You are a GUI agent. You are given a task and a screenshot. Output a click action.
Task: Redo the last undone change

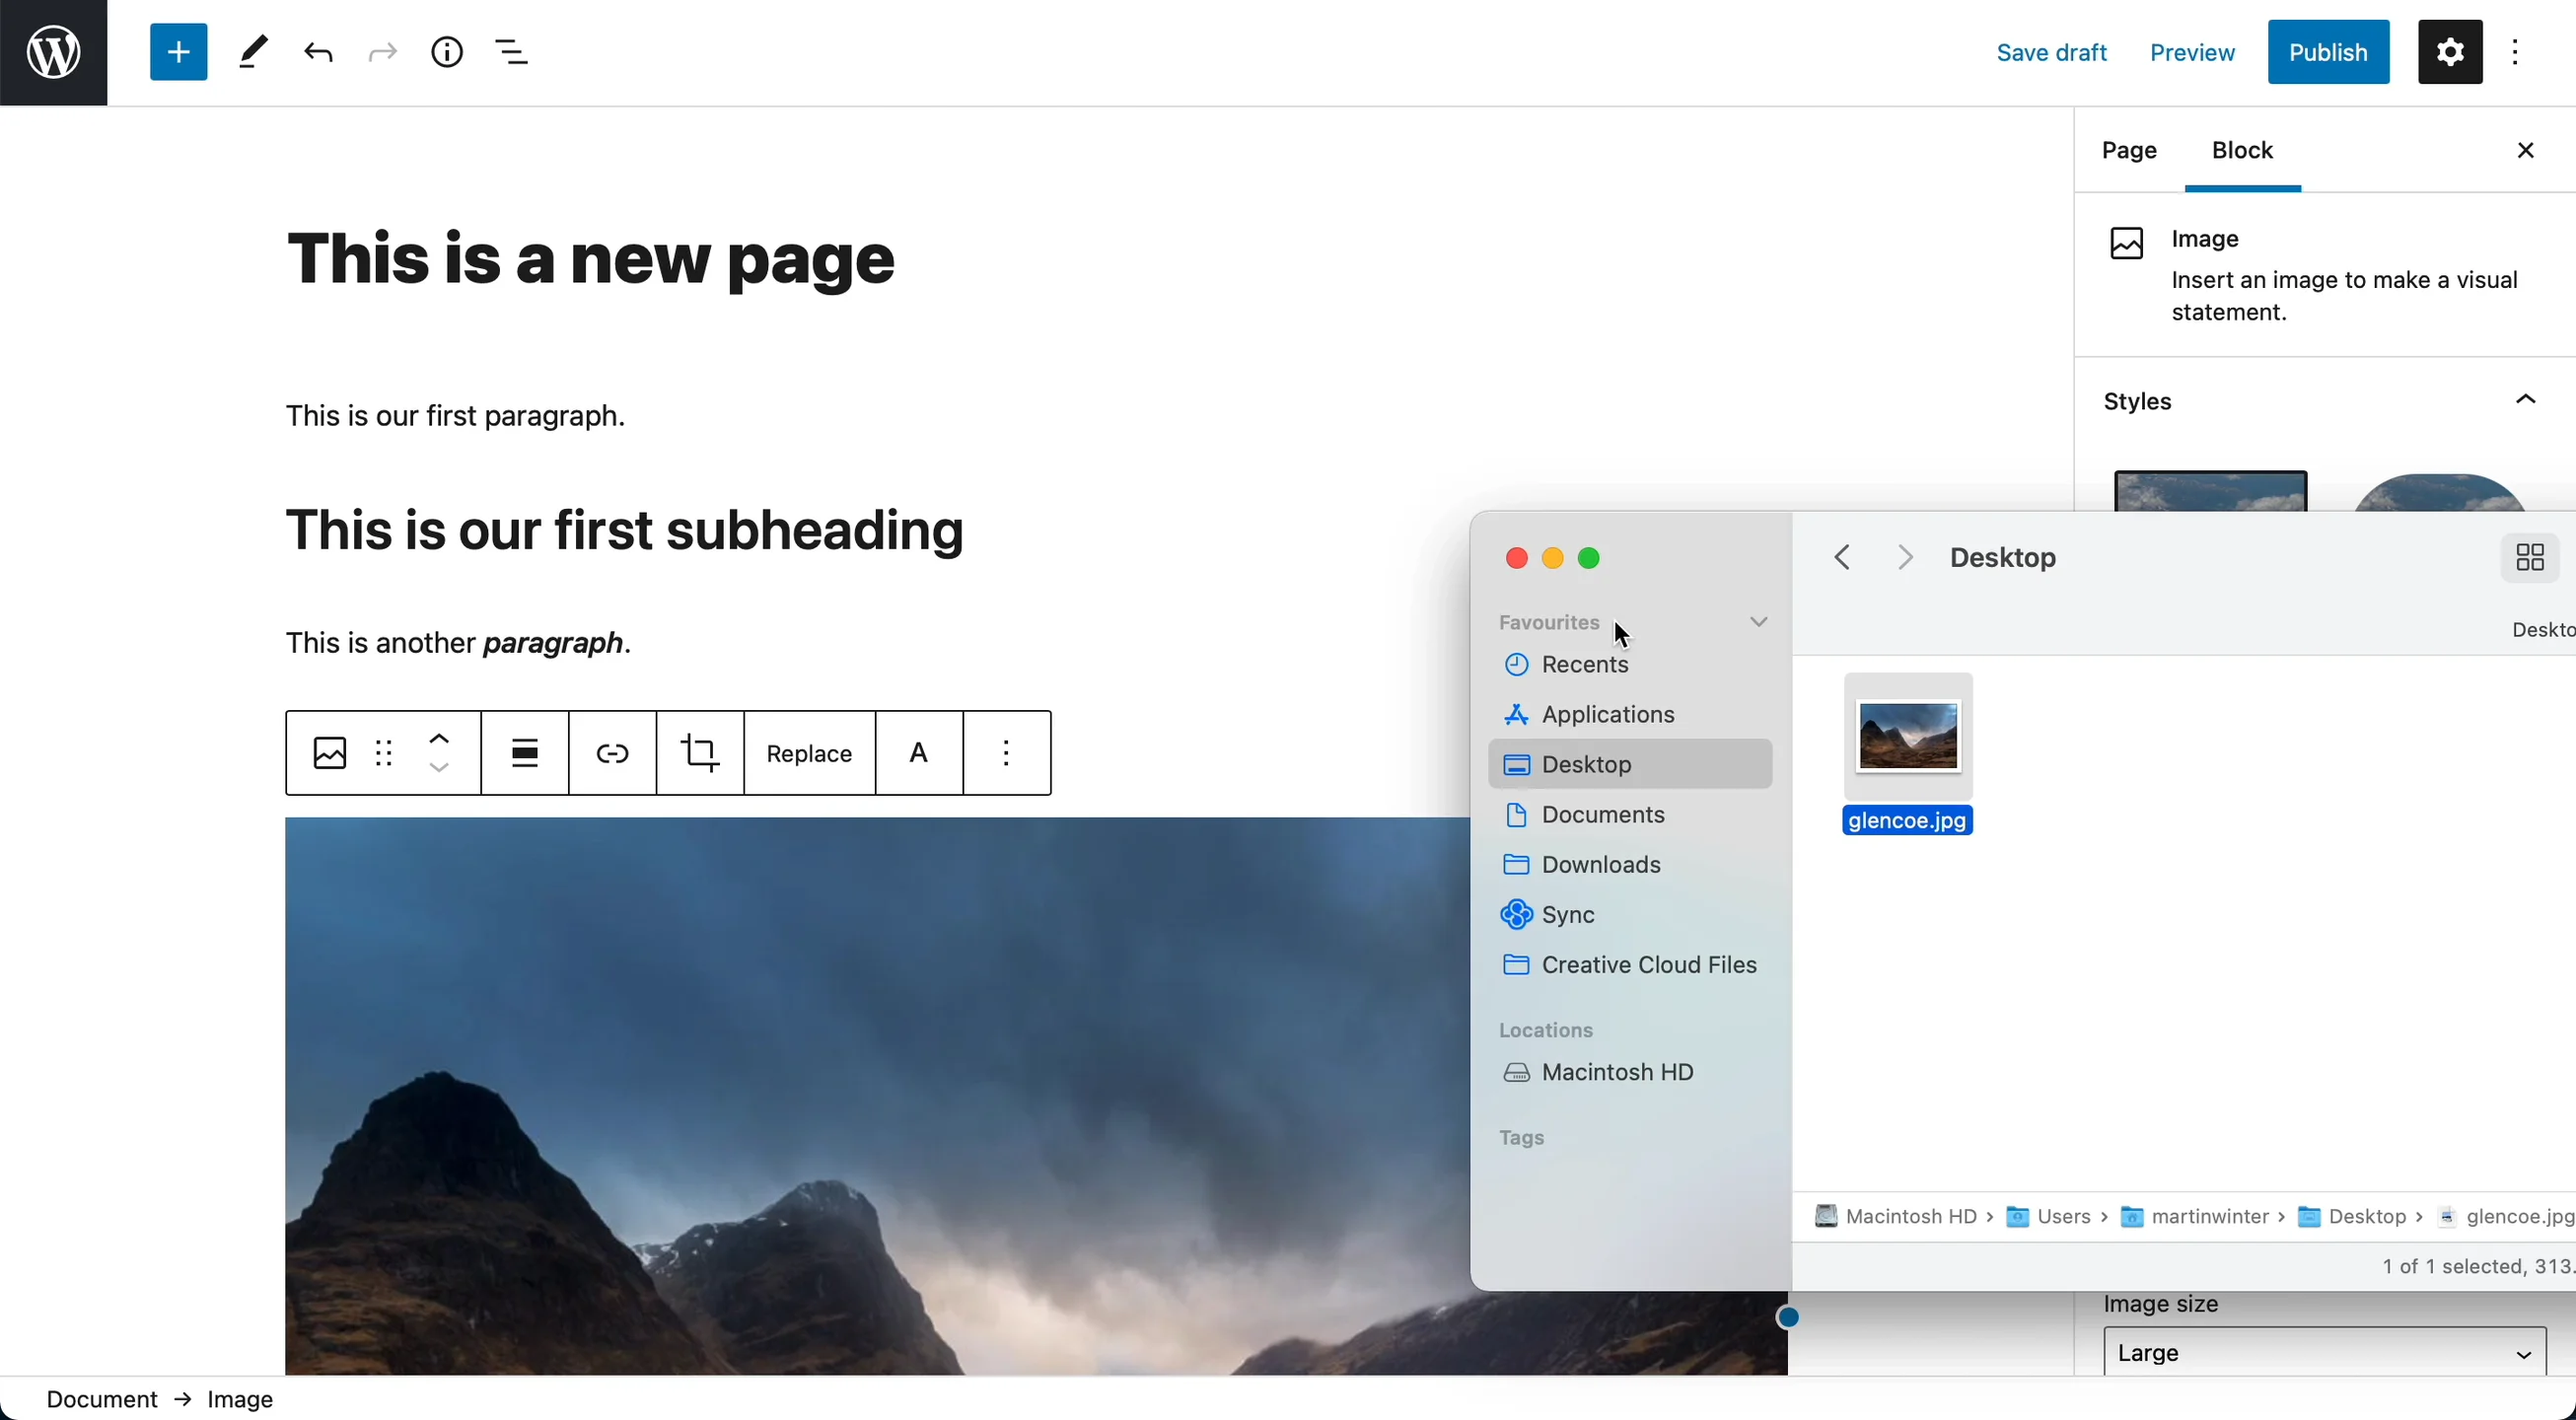coord(382,52)
